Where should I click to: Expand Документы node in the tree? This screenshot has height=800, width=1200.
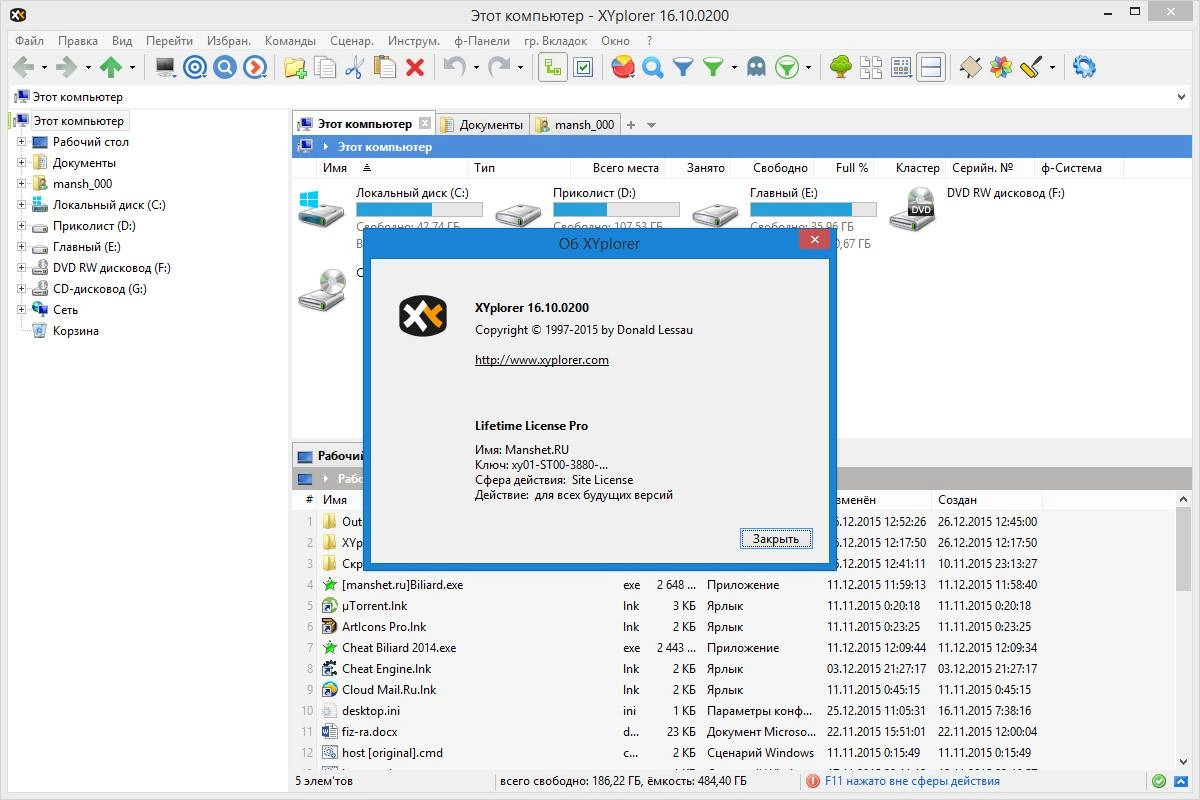(21, 163)
